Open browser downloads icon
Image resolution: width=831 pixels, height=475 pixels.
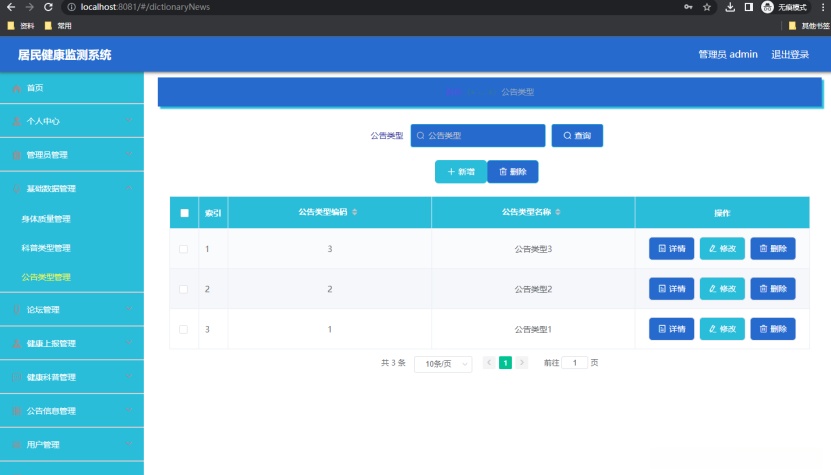click(730, 7)
